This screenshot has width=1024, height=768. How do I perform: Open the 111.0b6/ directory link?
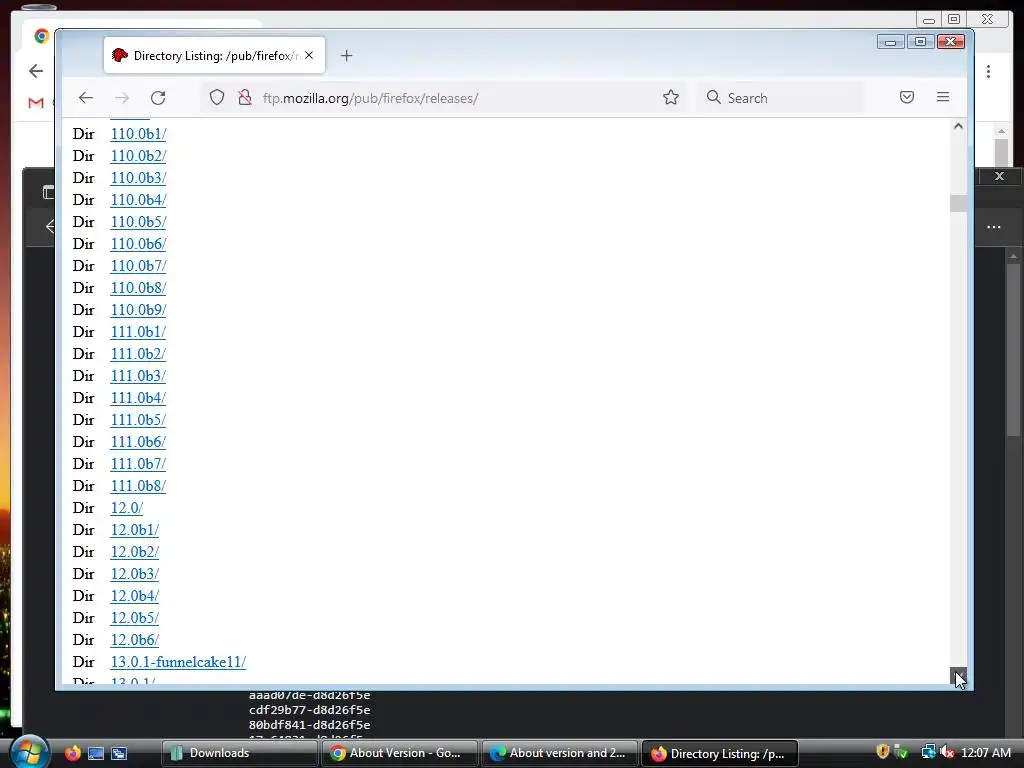(138, 442)
